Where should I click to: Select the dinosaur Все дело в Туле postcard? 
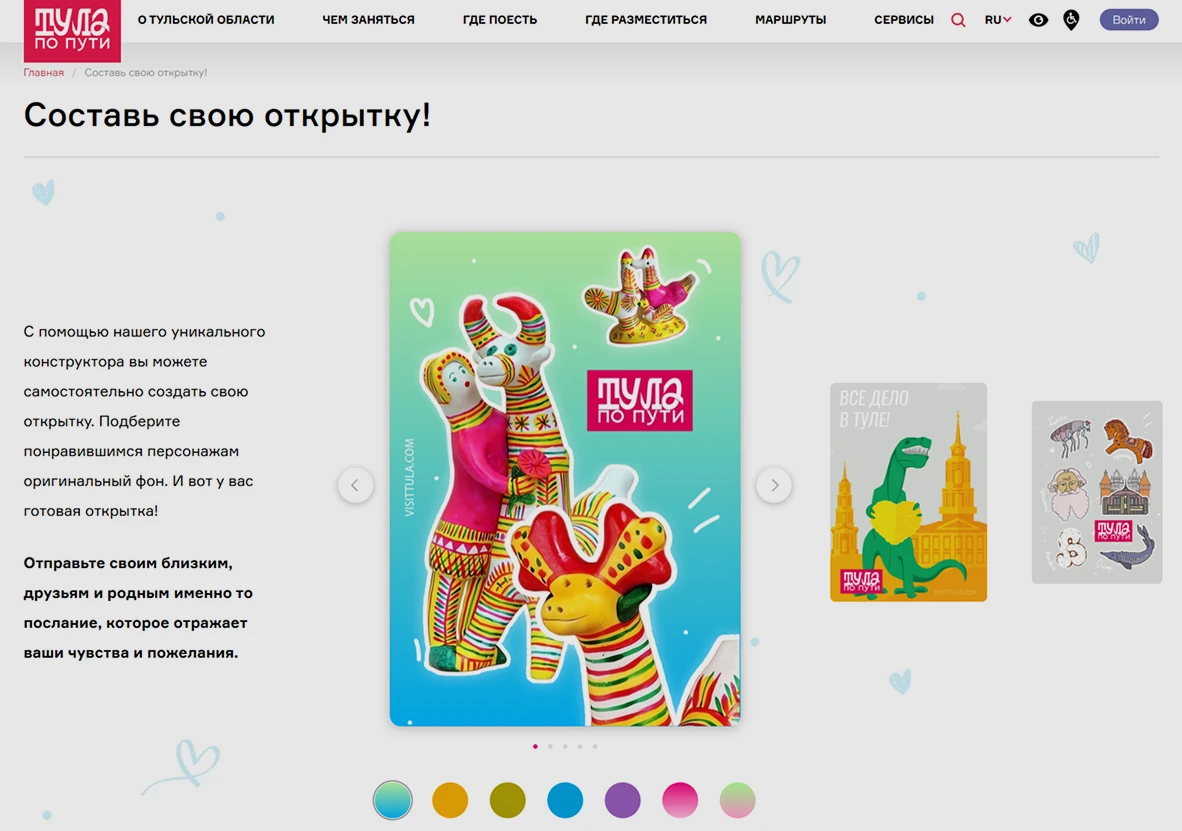tap(908, 492)
